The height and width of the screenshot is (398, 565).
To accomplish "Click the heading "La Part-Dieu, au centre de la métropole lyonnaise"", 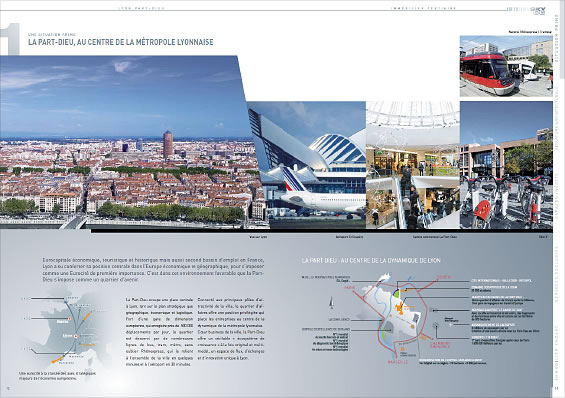I will [121, 42].
